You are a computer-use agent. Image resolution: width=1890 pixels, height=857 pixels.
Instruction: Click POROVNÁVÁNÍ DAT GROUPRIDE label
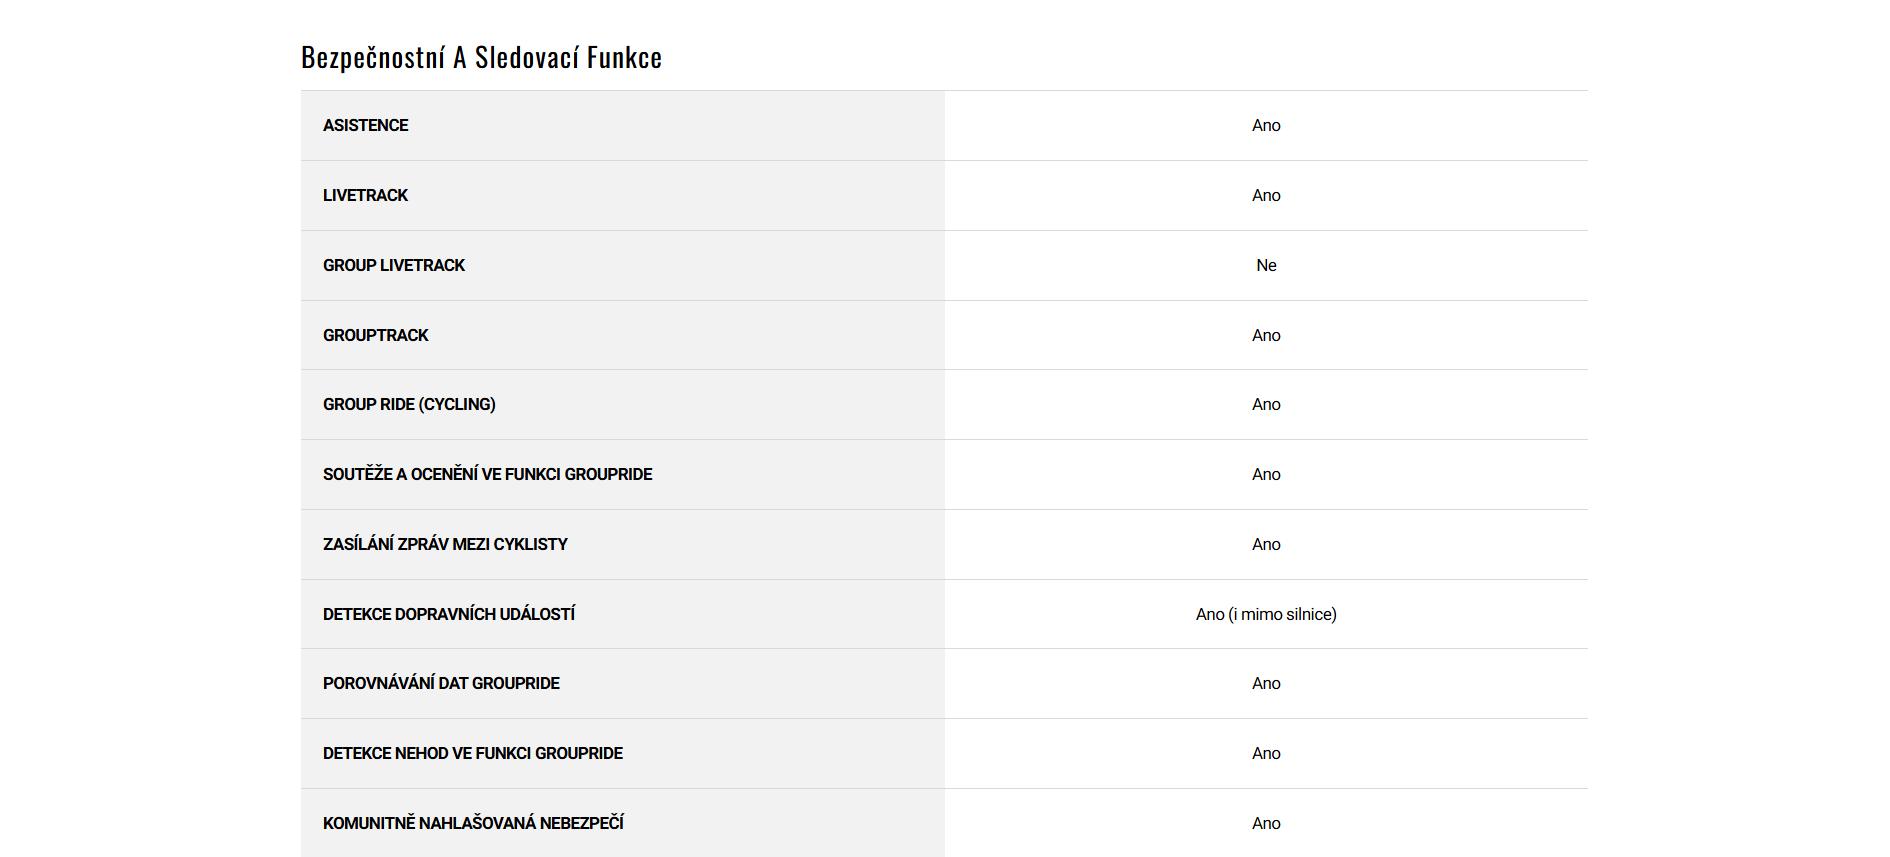tap(441, 683)
